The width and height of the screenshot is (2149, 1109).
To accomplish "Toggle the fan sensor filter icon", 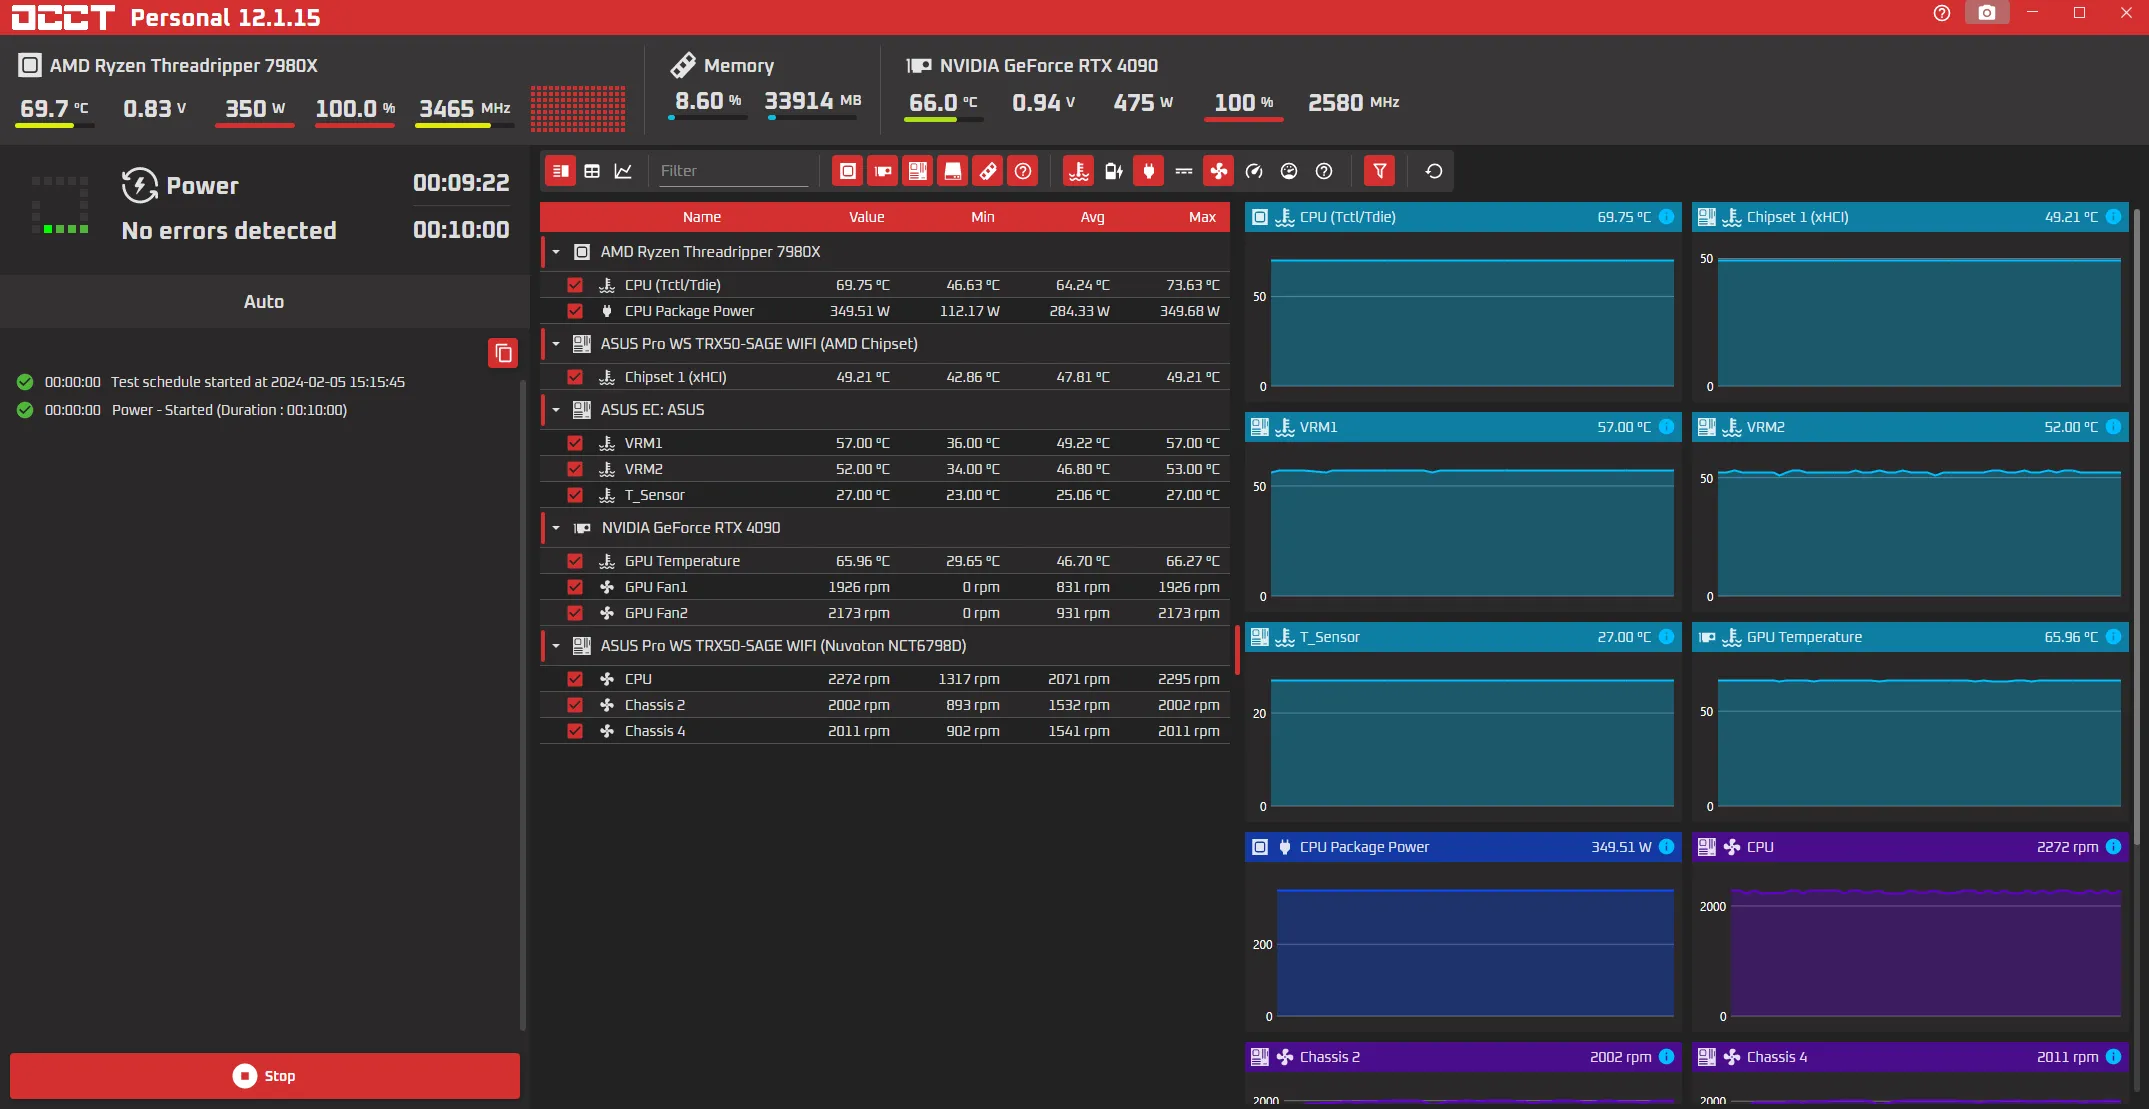I will (1218, 171).
